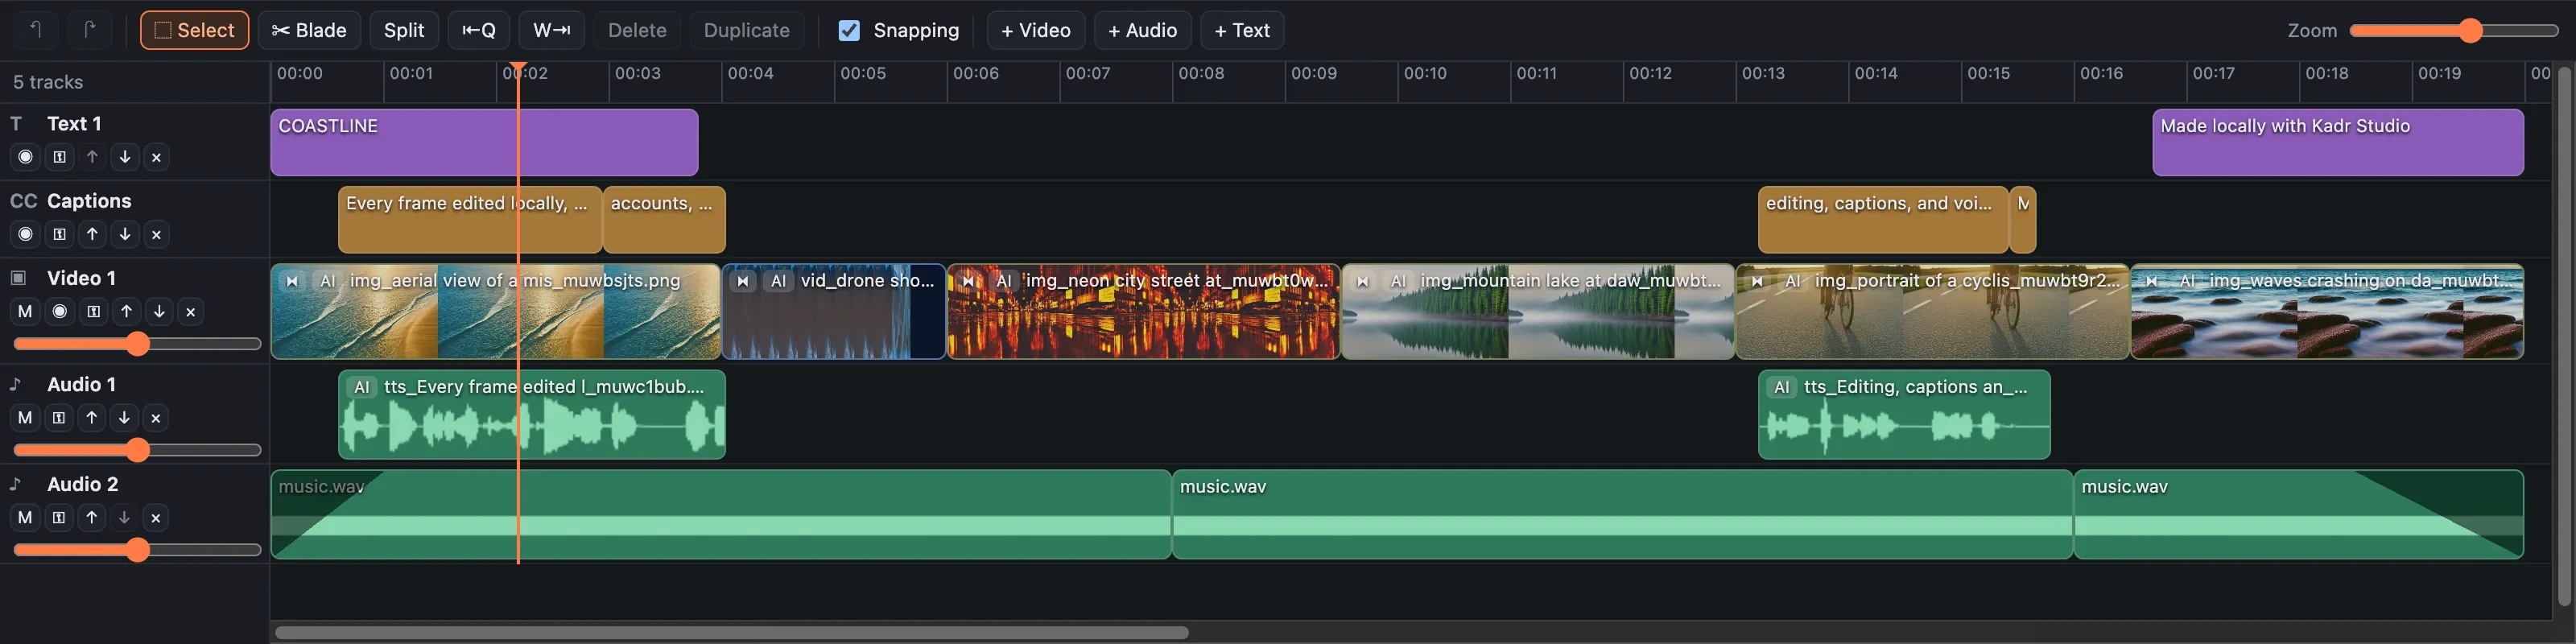The image size is (2576, 644).
Task: Mute the Audio 2 track
Action: (25, 517)
